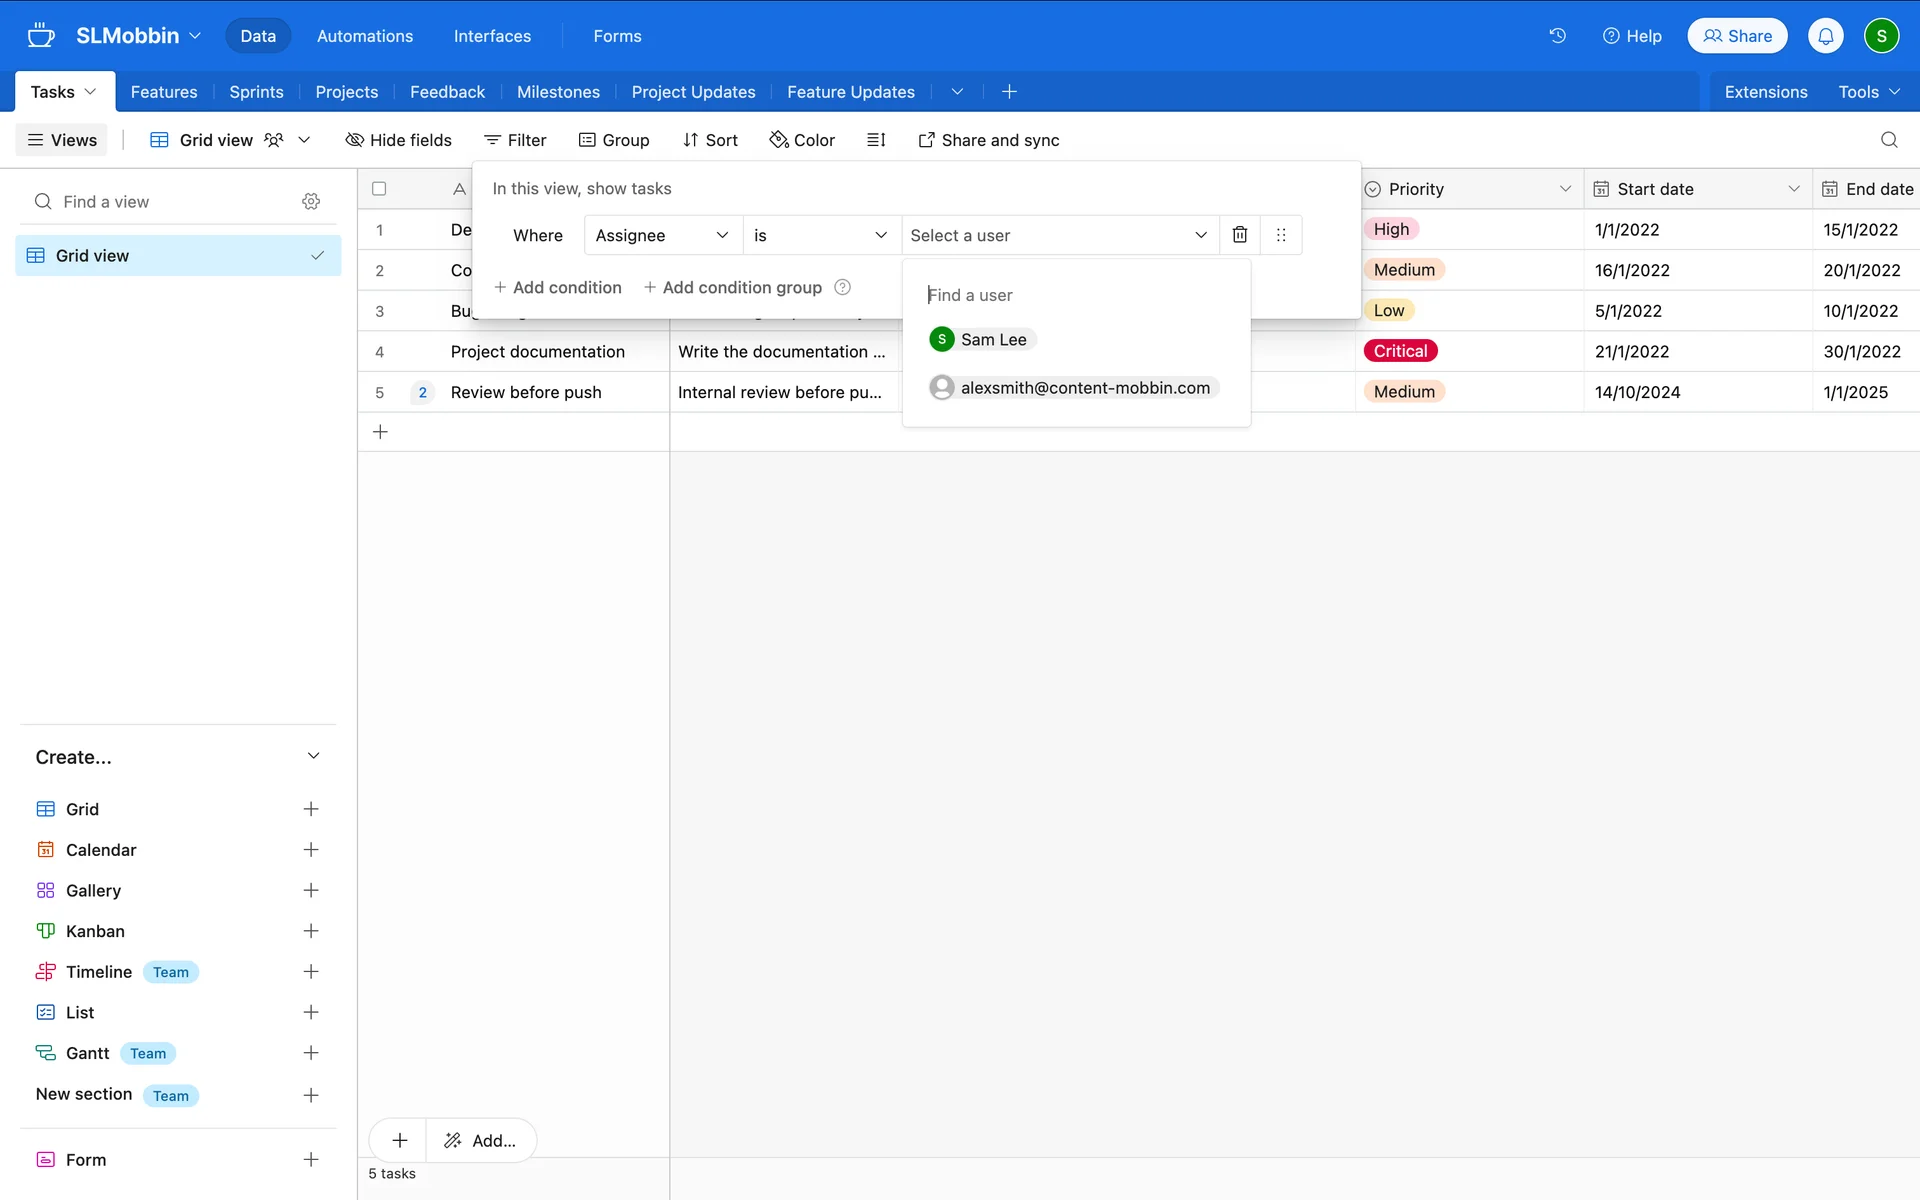Click the drag handle on filter condition

1281,235
